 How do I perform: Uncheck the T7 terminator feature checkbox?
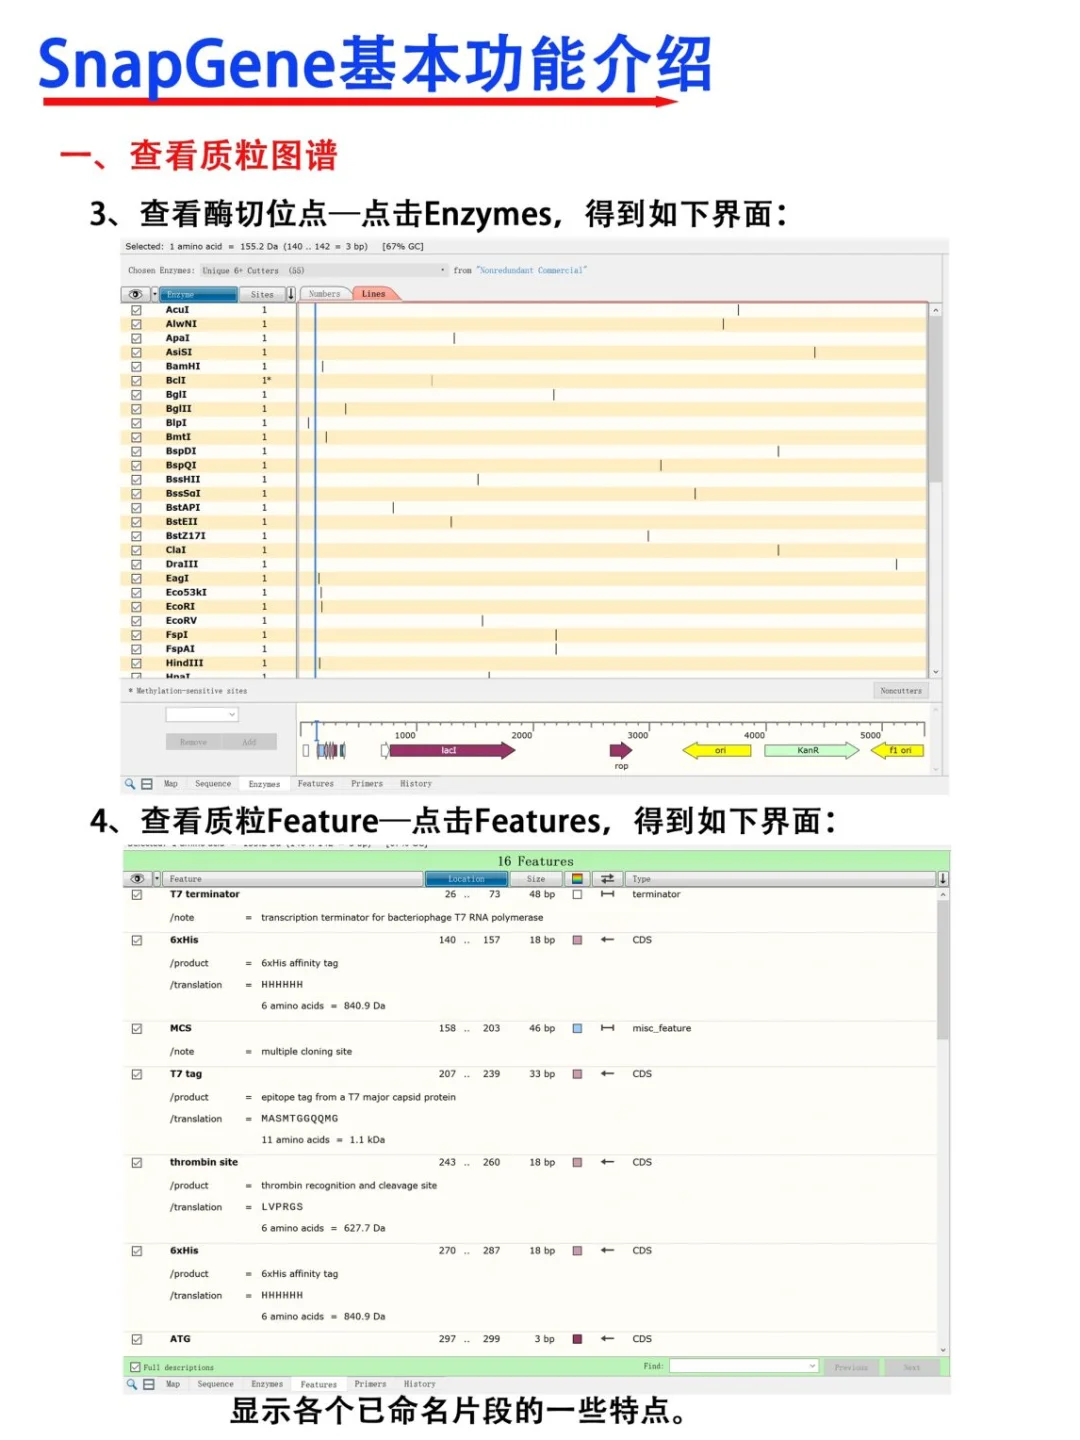(136, 894)
